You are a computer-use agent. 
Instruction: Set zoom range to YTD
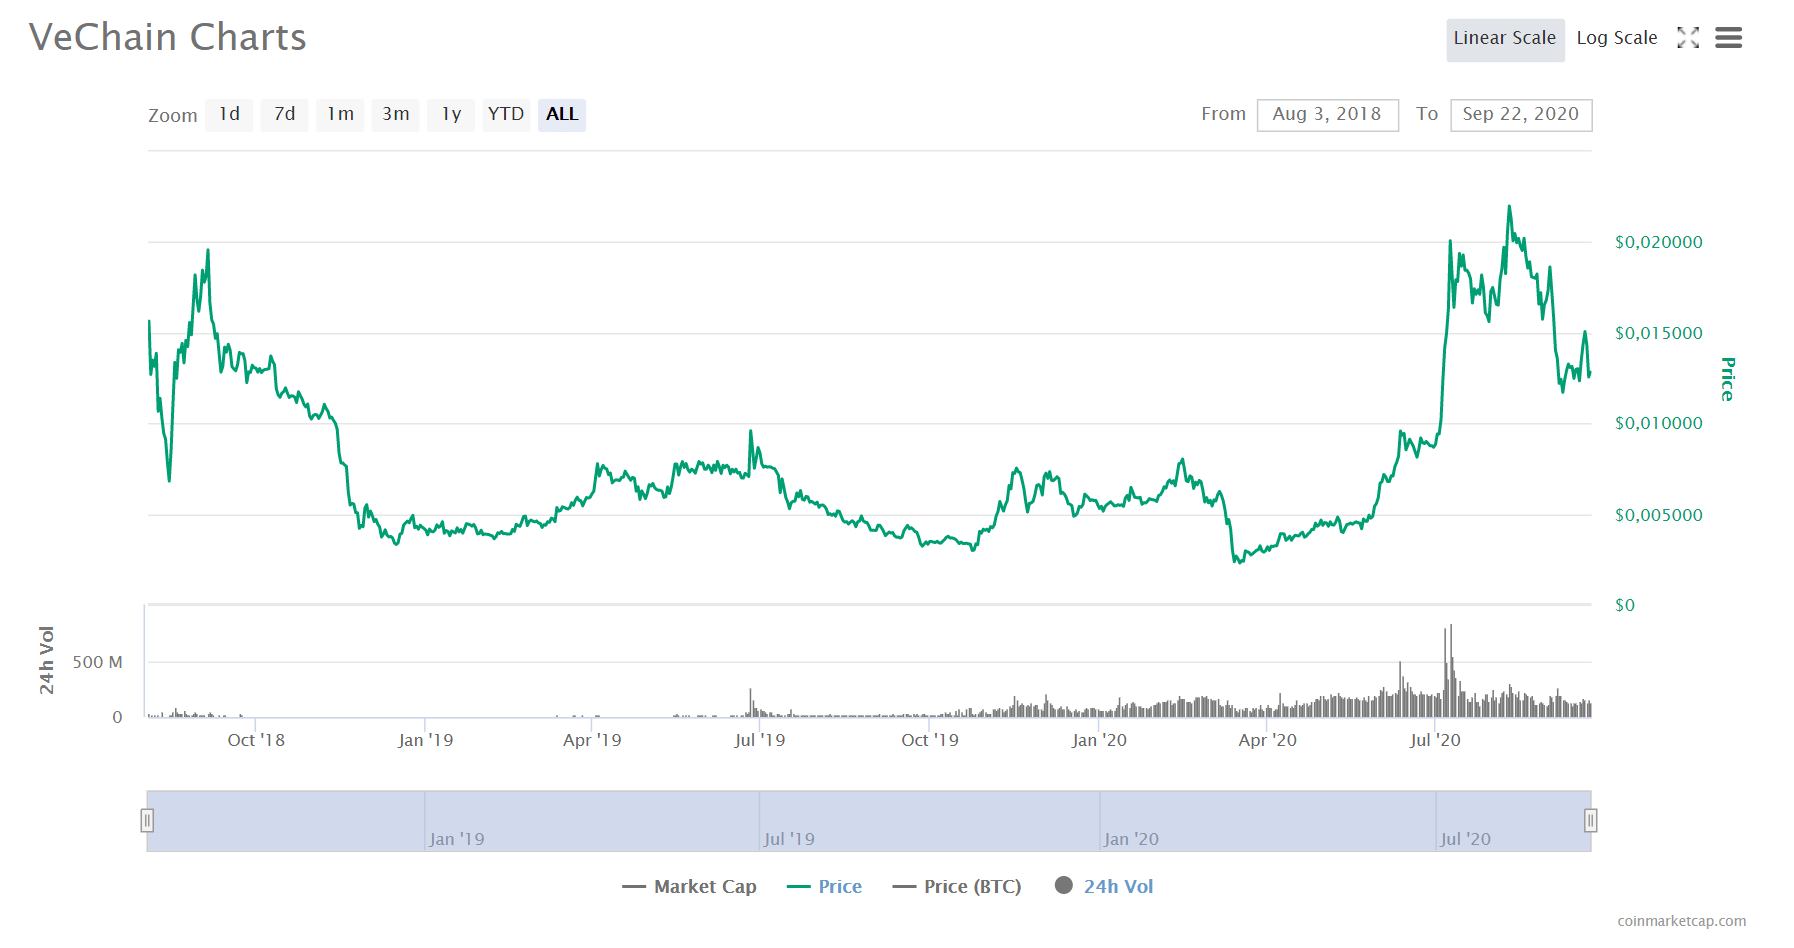[506, 114]
